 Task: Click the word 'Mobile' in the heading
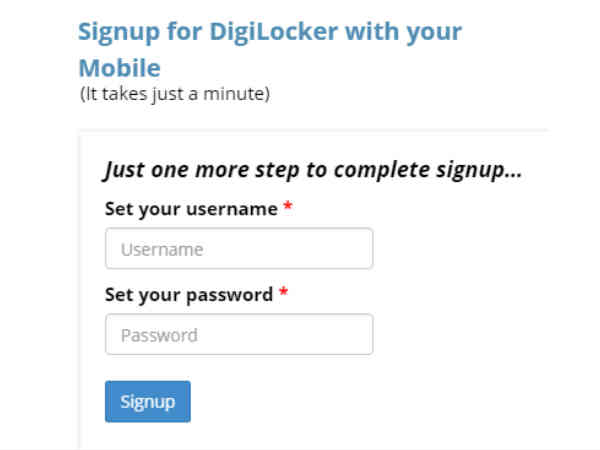(x=119, y=68)
